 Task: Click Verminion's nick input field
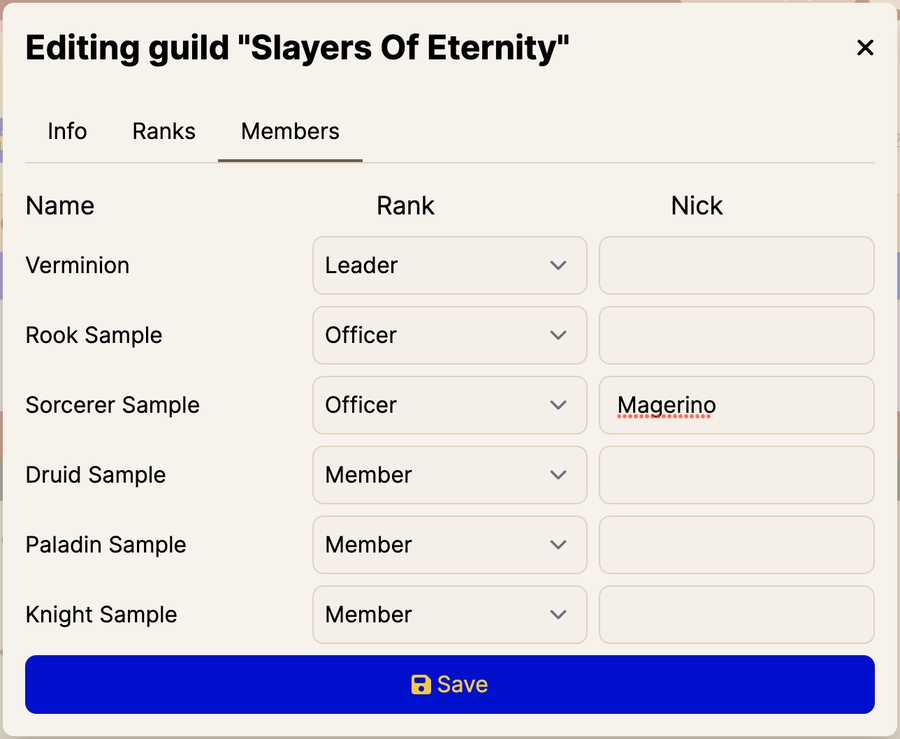click(736, 265)
